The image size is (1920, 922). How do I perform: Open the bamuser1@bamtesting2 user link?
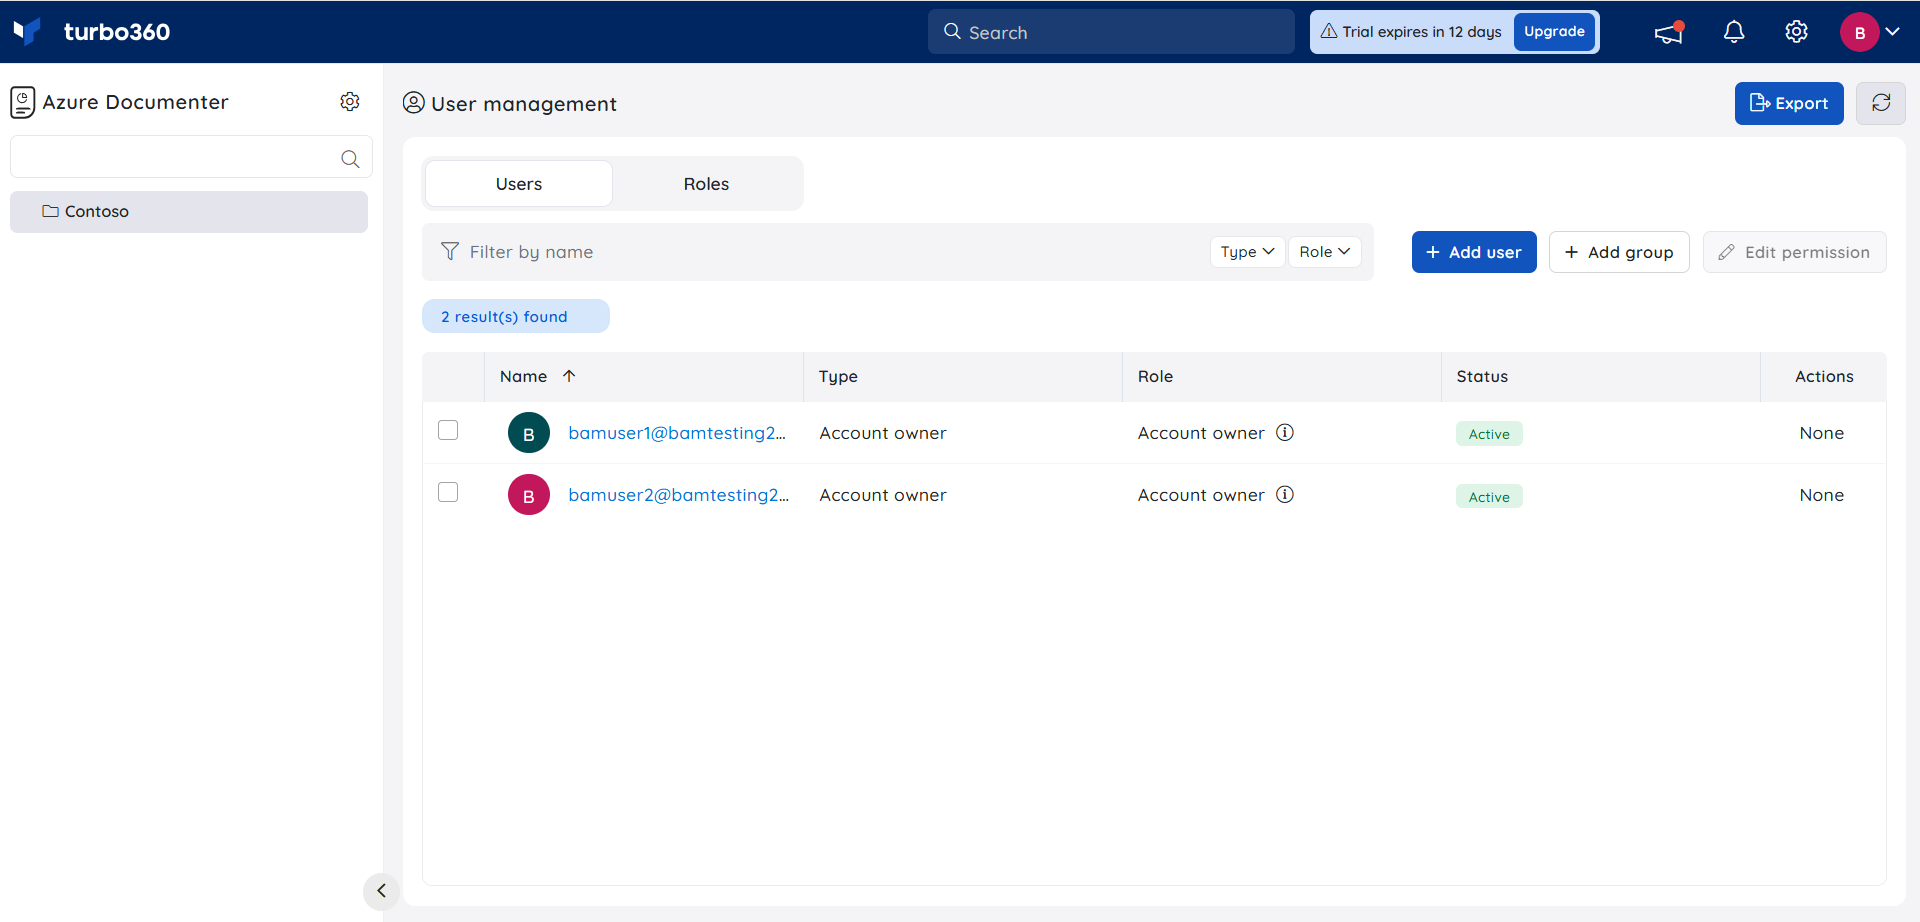677,433
